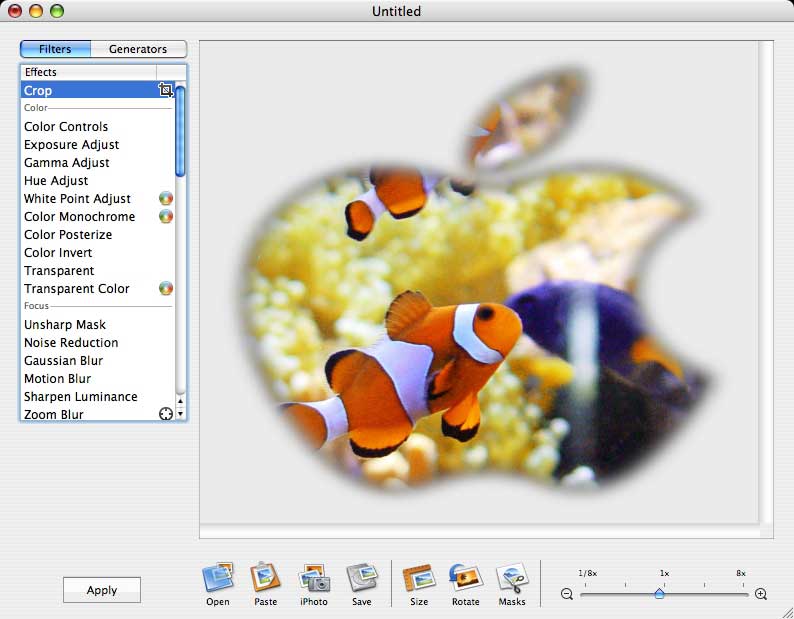Click the Effects column header
Viewport: 794px width, 619px height.
coord(88,72)
